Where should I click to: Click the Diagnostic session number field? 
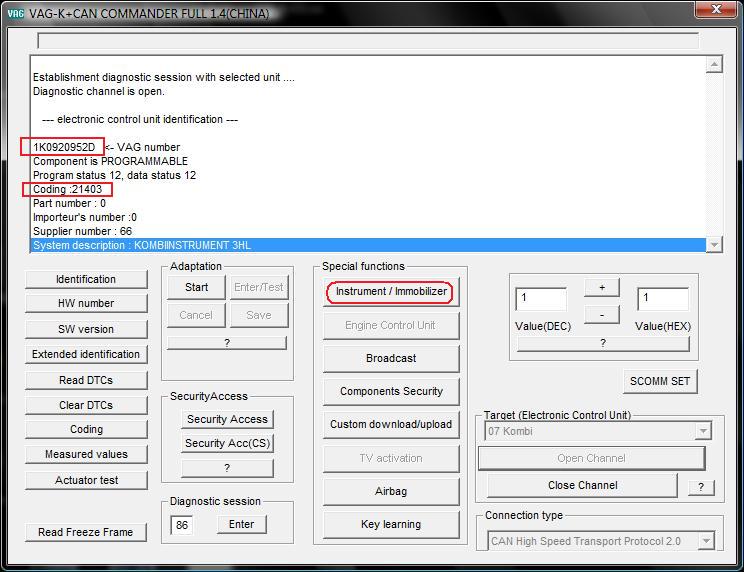coord(182,525)
